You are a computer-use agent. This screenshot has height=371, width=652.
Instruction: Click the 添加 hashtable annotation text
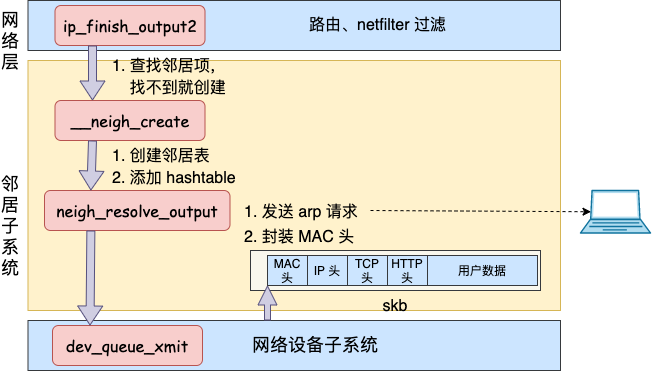pyautogui.click(x=183, y=178)
